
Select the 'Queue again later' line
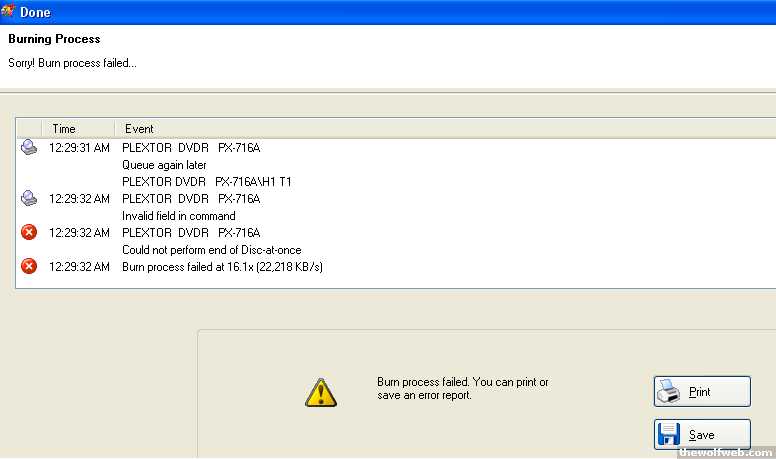pos(164,165)
